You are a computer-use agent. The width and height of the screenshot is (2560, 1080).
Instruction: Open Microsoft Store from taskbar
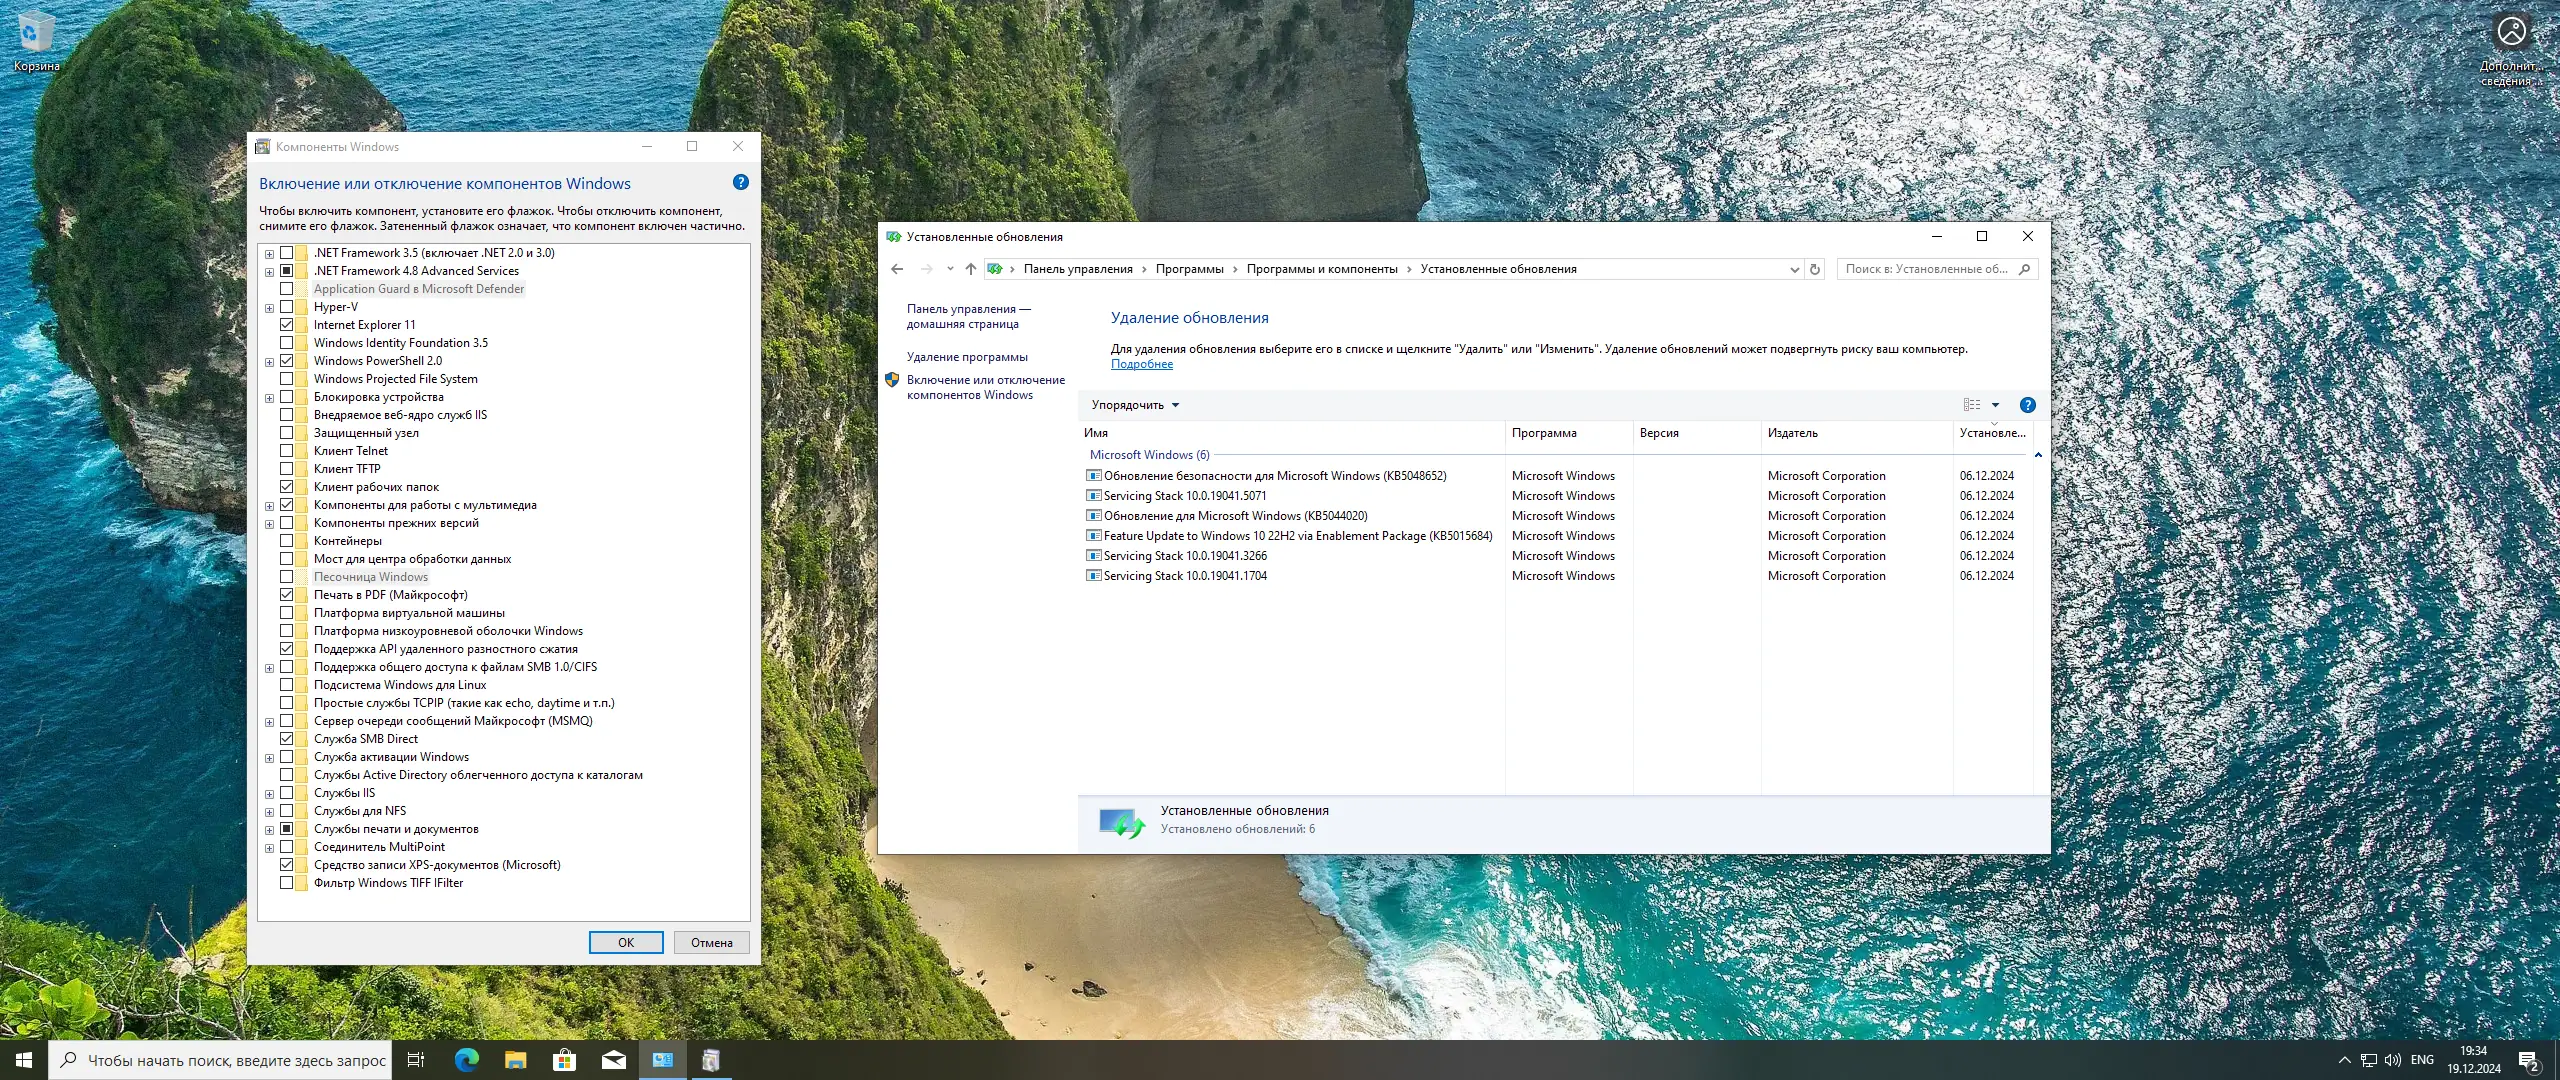coord(564,1060)
